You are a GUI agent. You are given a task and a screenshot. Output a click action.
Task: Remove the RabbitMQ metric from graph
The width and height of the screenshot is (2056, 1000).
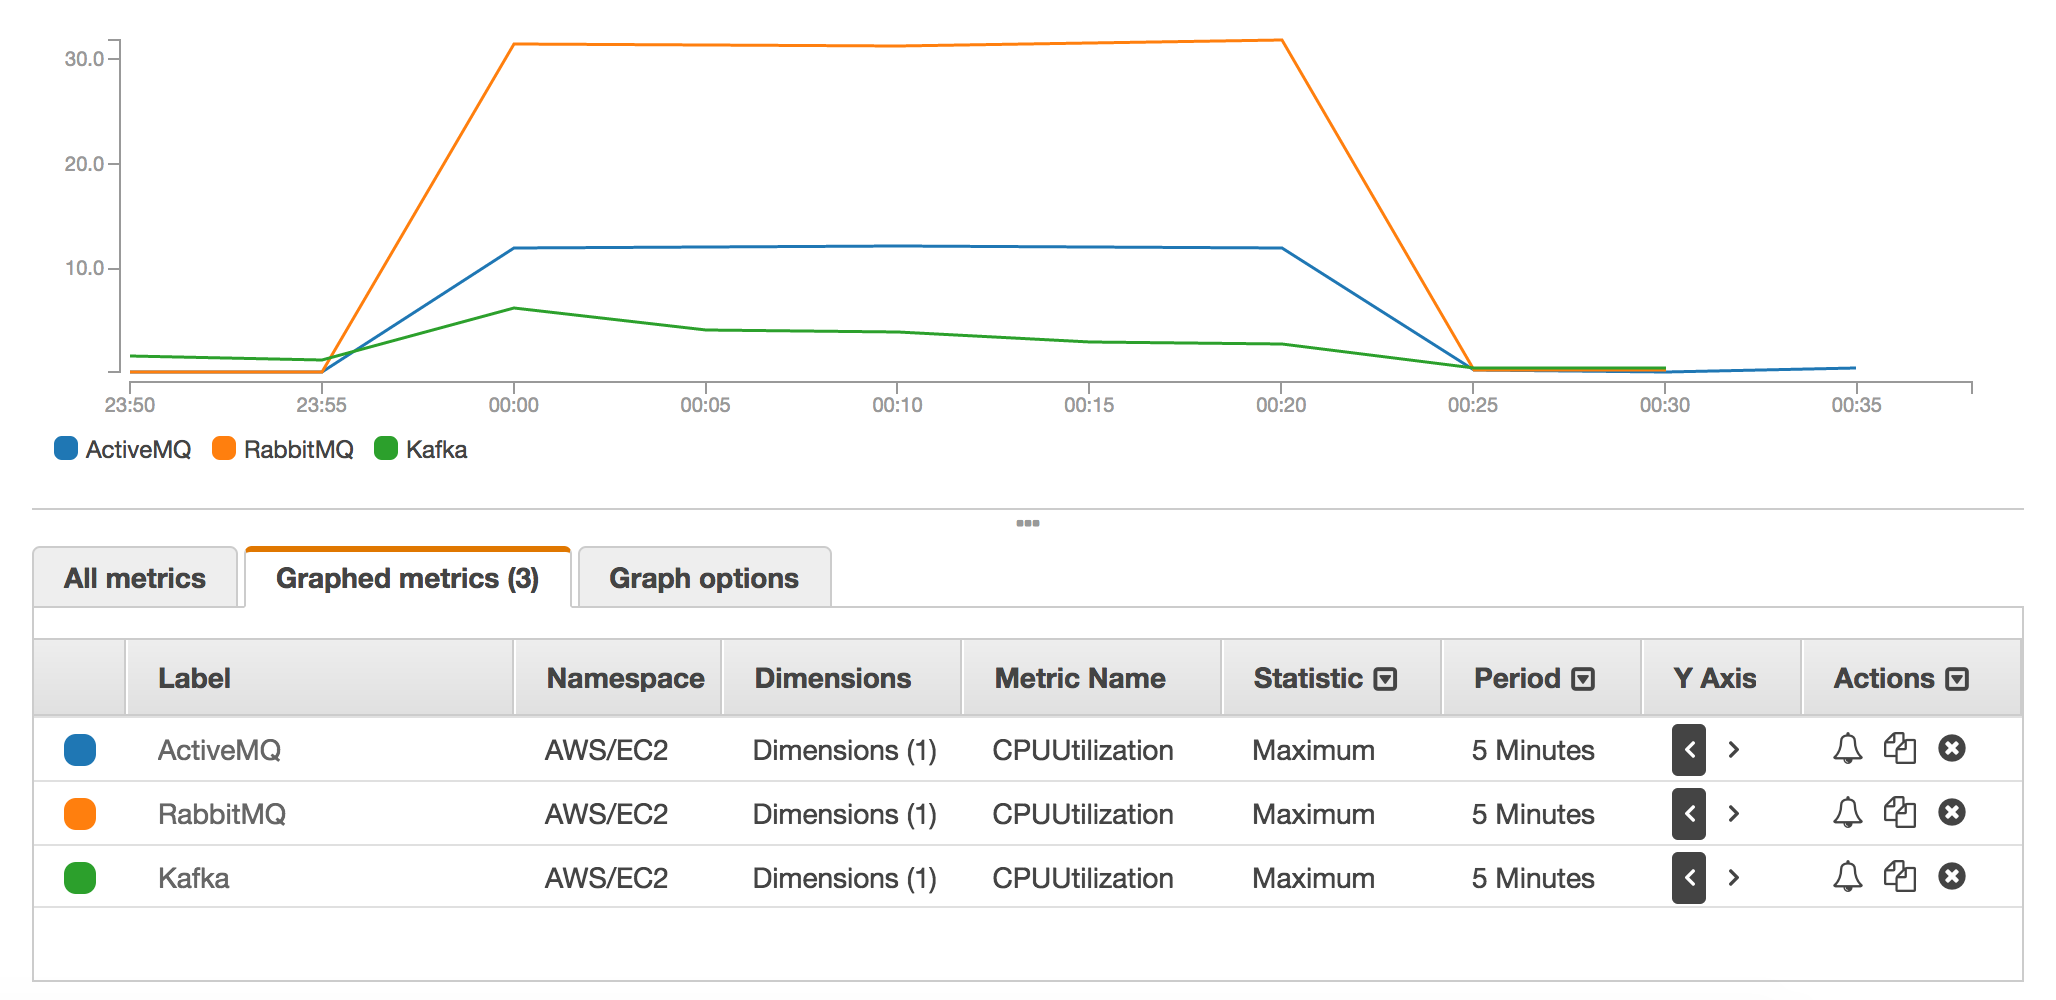[1951, 812]
